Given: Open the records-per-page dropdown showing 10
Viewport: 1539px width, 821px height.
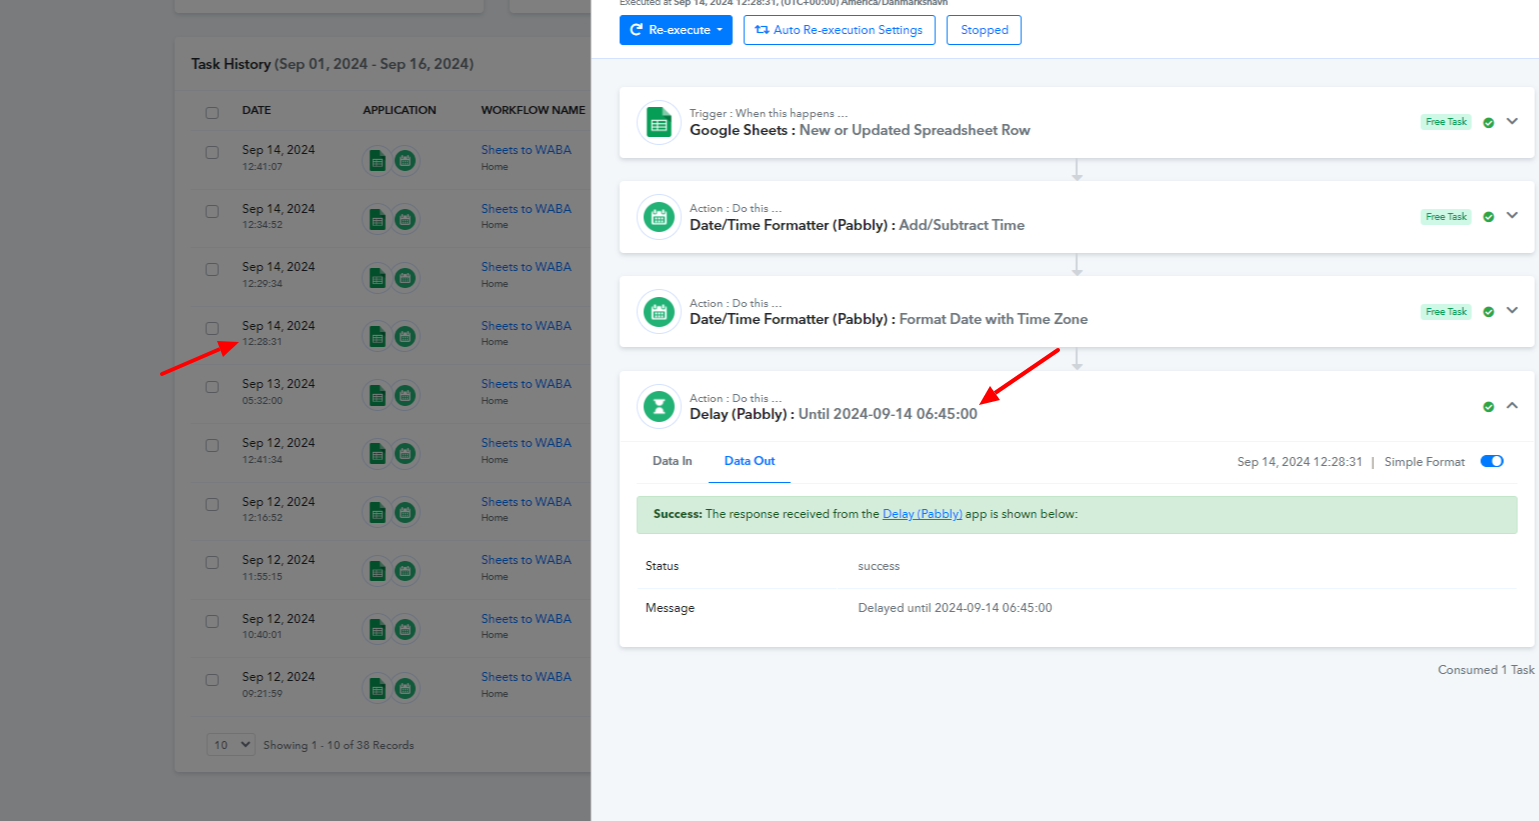Looking at the screenshot, I should pyautogui.click(x=231, y=745).
